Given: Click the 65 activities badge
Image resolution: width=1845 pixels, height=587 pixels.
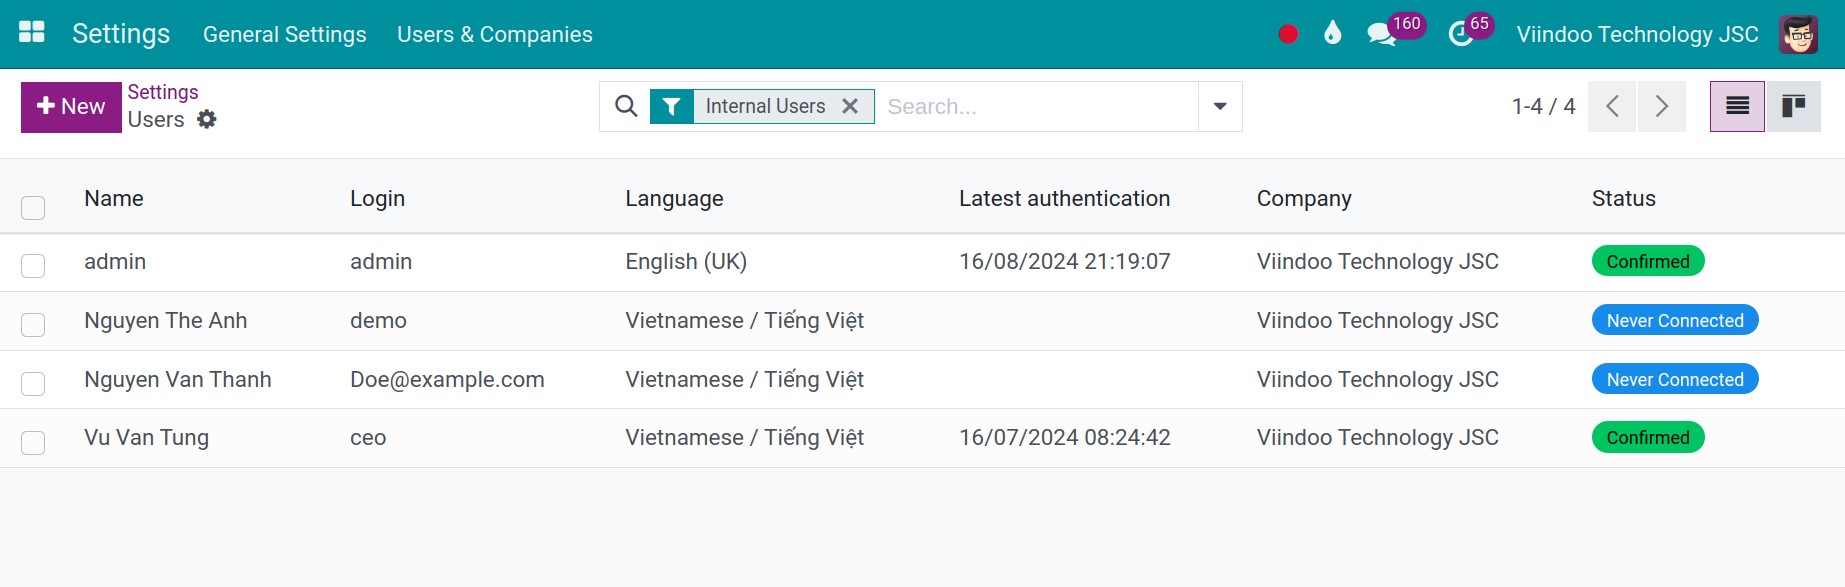Looking at the screenshot, I should (x=1479, y=23).
